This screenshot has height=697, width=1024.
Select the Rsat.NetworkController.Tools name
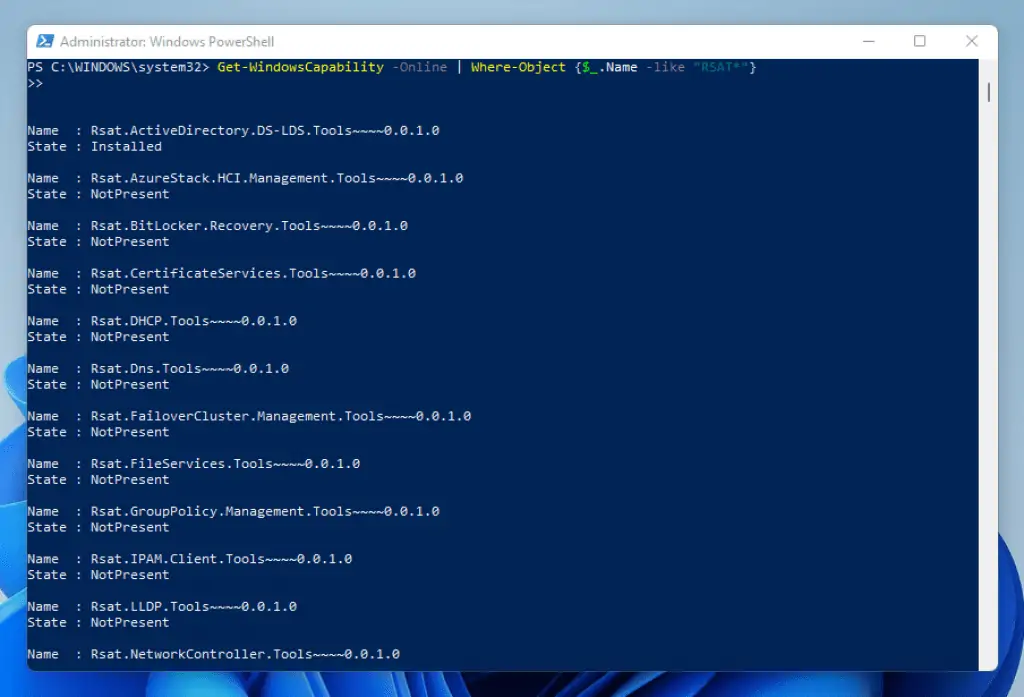245,653
